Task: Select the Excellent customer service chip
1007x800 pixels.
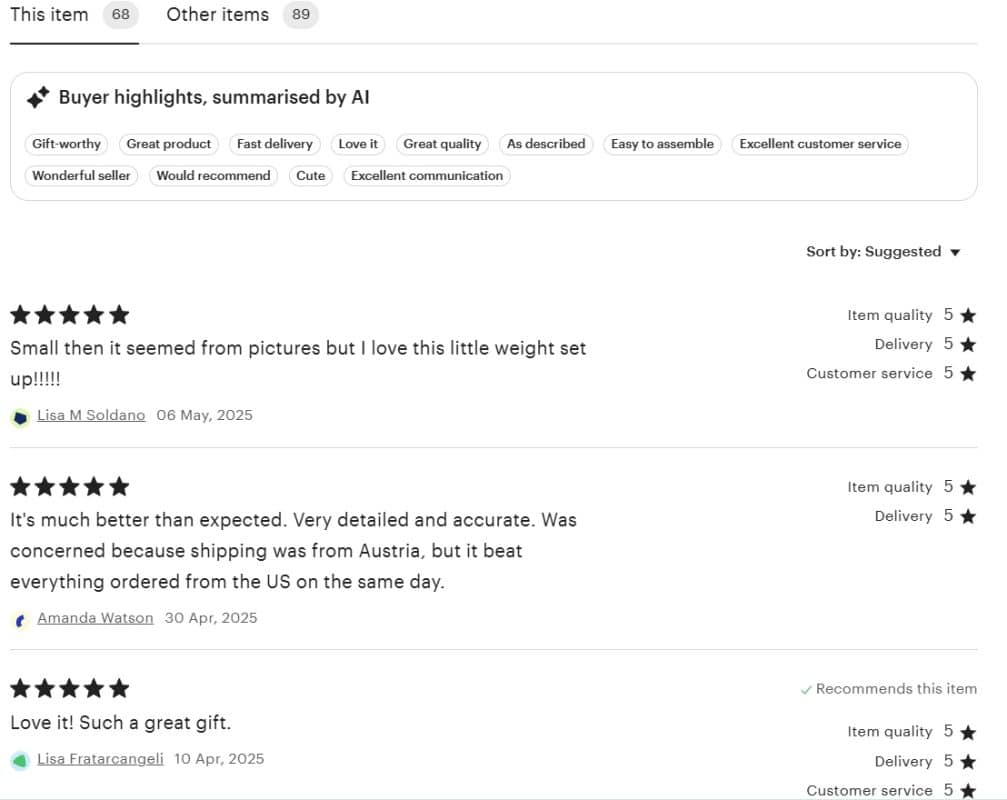Action: pyautogui.click(x=820, y=144)
